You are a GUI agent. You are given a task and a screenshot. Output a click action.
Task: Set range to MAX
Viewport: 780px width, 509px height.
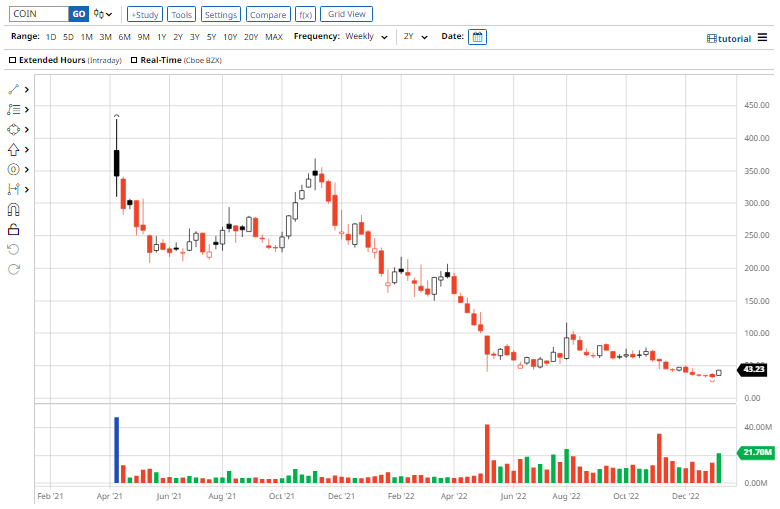coord(274,37)
